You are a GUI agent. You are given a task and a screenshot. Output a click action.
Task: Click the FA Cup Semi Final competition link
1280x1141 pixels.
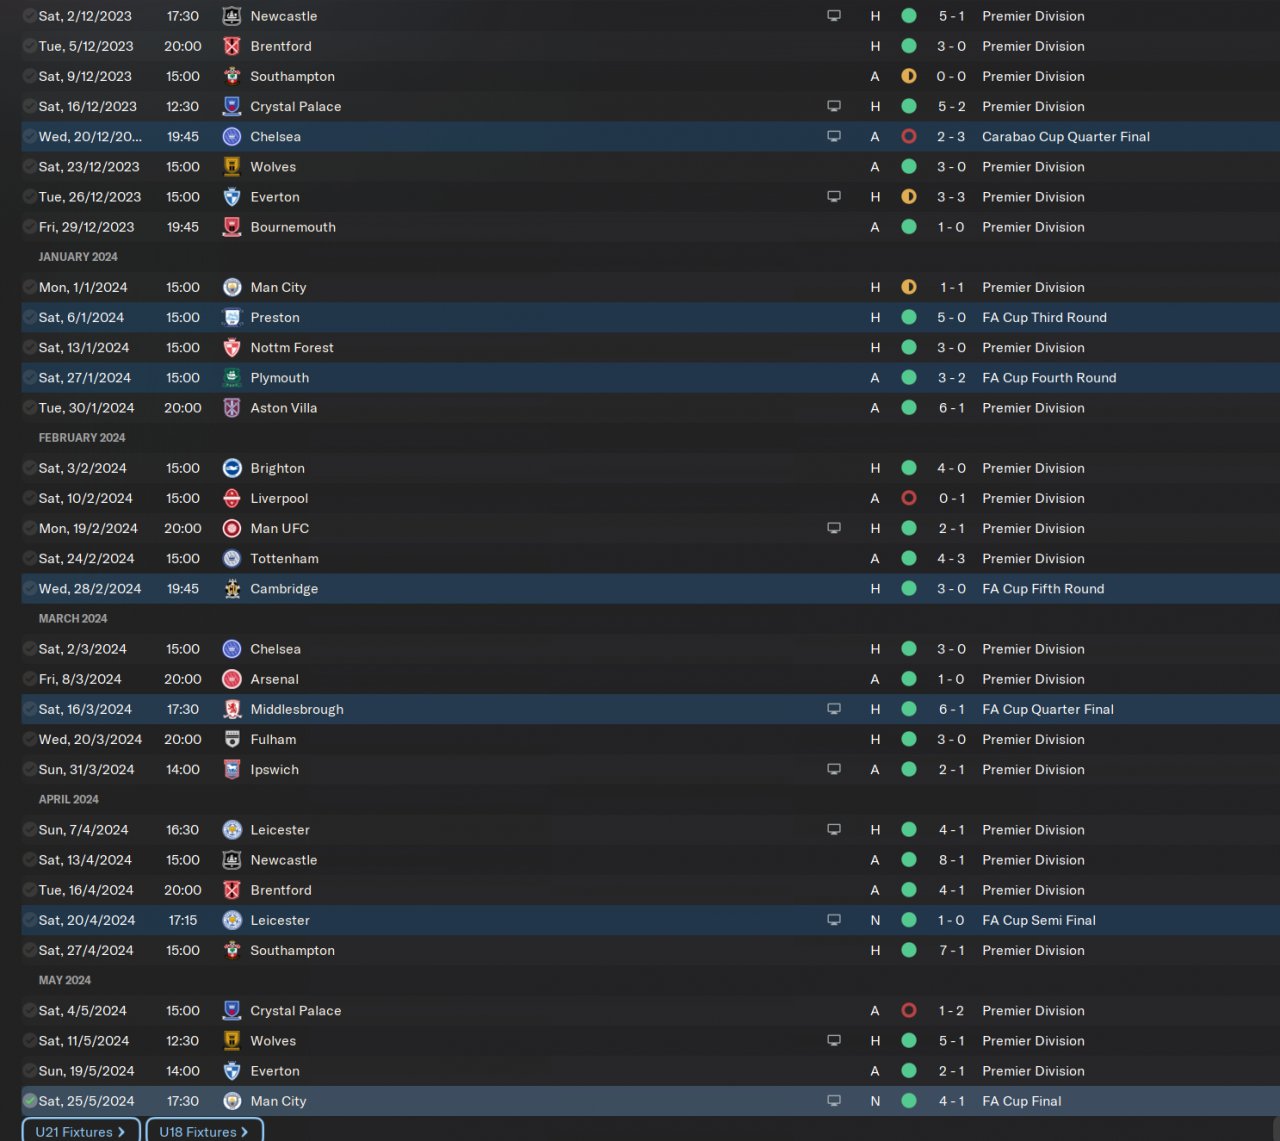click(x=1039, y=920)
